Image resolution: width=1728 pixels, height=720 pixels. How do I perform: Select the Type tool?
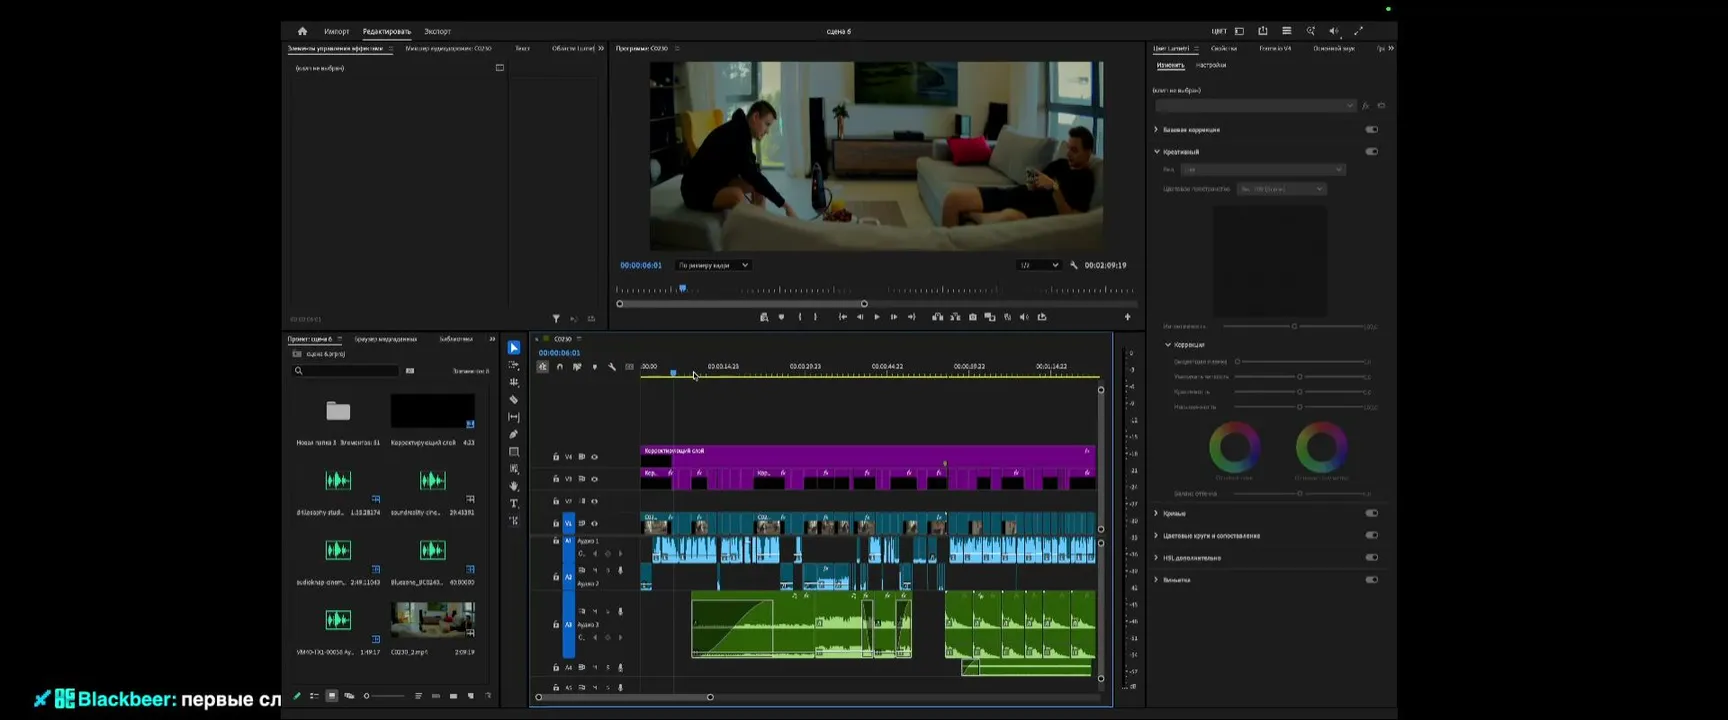pos(514,503)
